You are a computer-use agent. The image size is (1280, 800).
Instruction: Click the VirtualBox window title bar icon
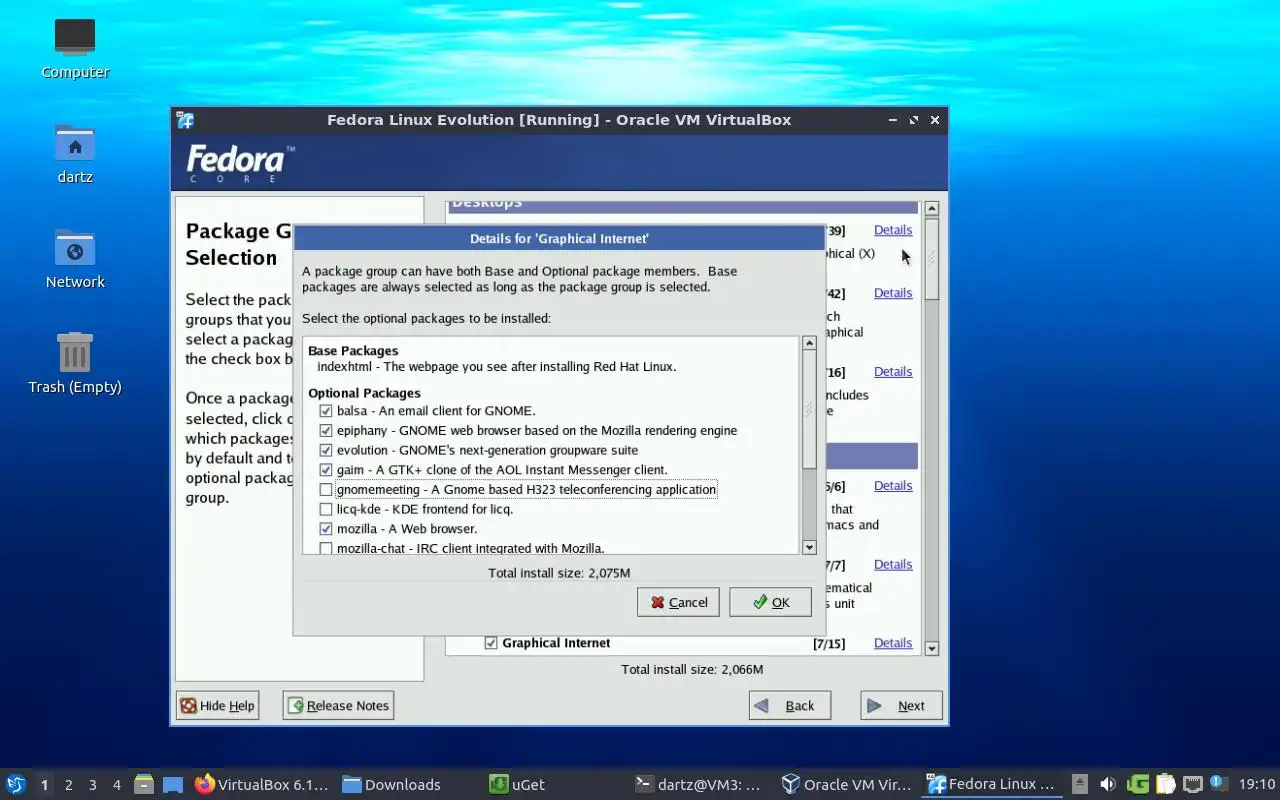coord(185,120)
